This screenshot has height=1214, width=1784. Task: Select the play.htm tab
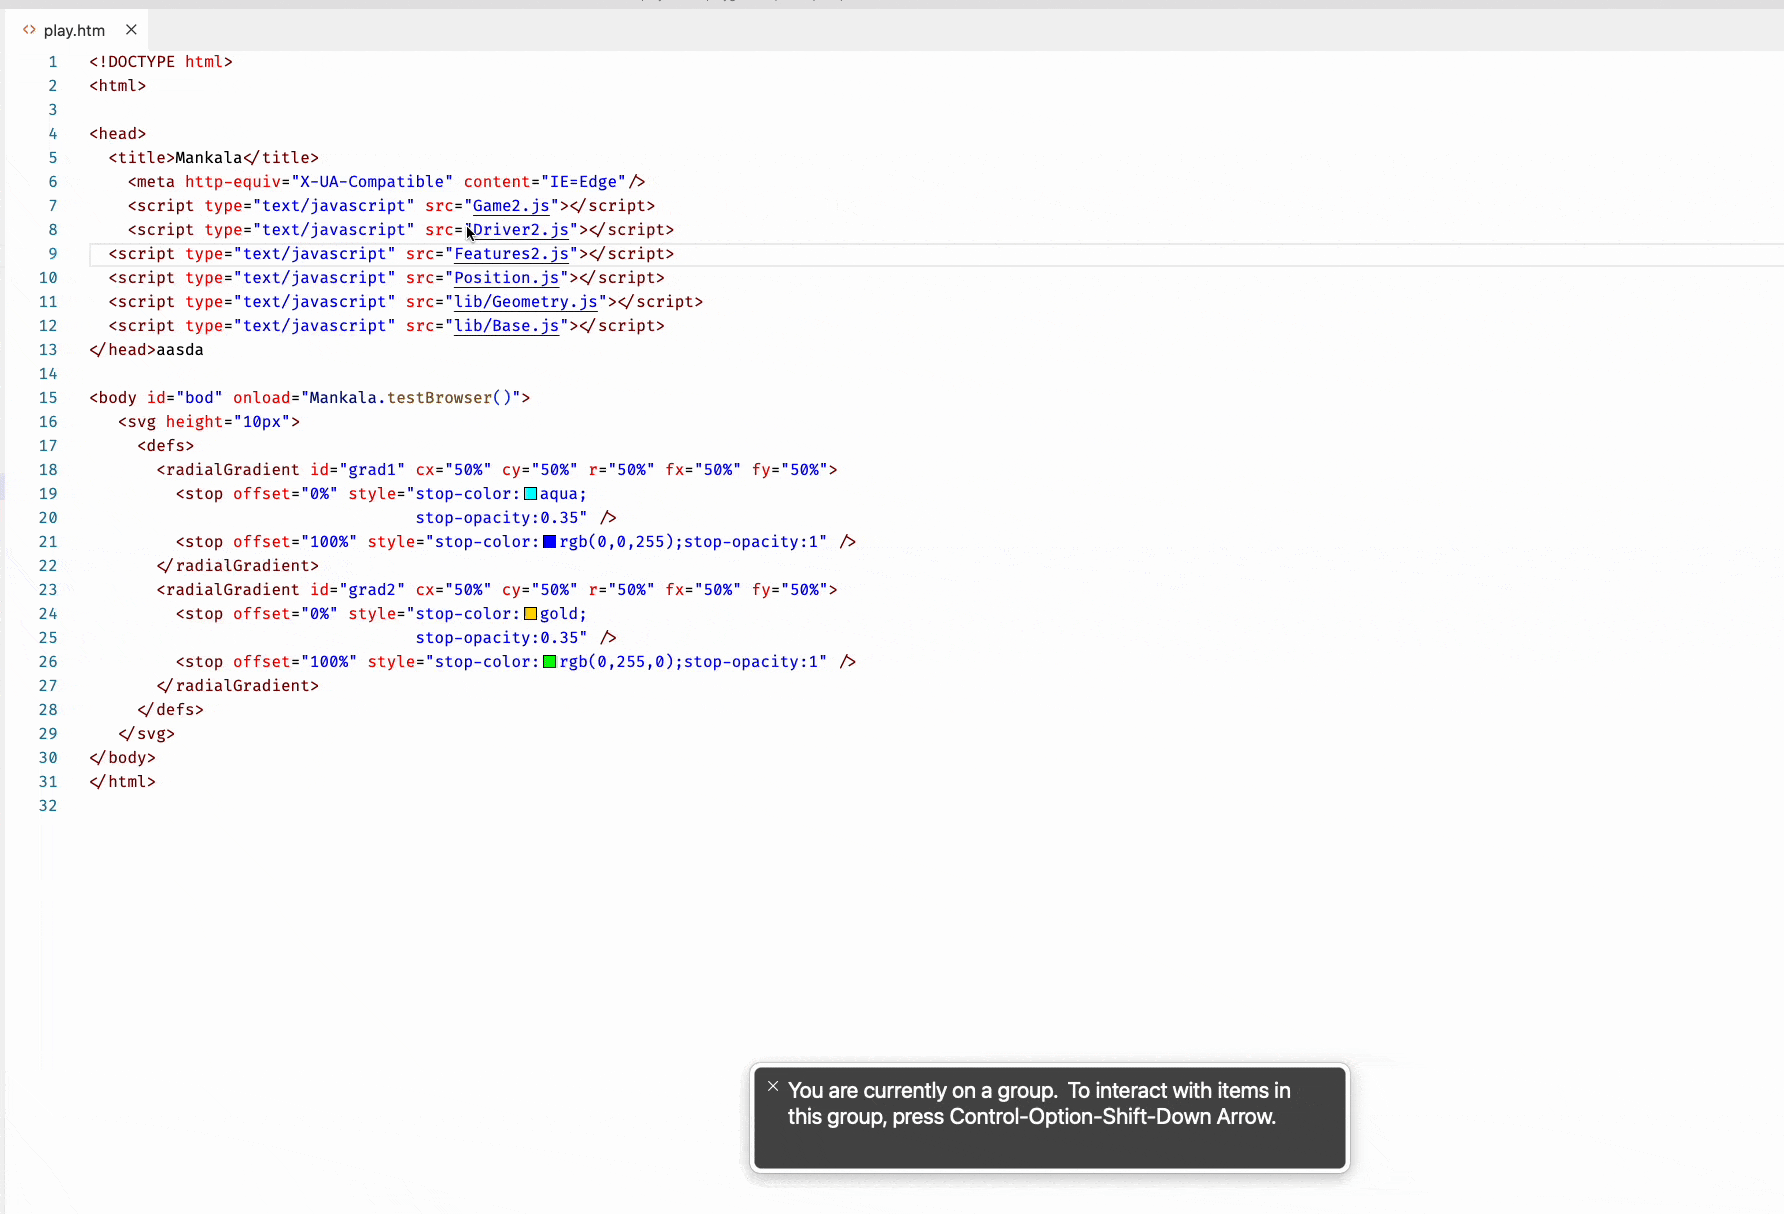(x=75, y=30)
